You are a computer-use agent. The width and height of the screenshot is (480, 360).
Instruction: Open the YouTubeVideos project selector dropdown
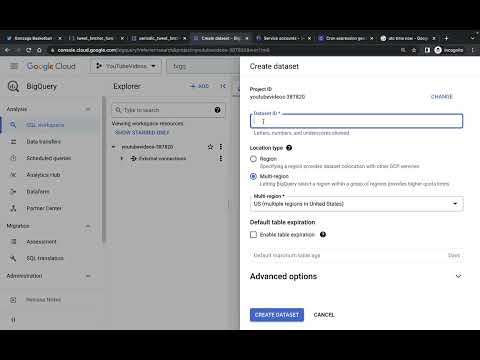[x=126, y=66]
